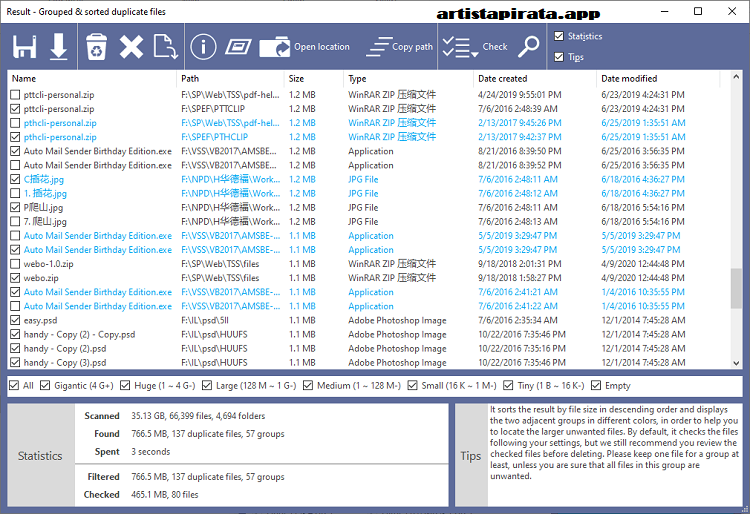Click the Open location folder icon
Viewport: 750px width, 514px height.
click(x=274, y=46)
